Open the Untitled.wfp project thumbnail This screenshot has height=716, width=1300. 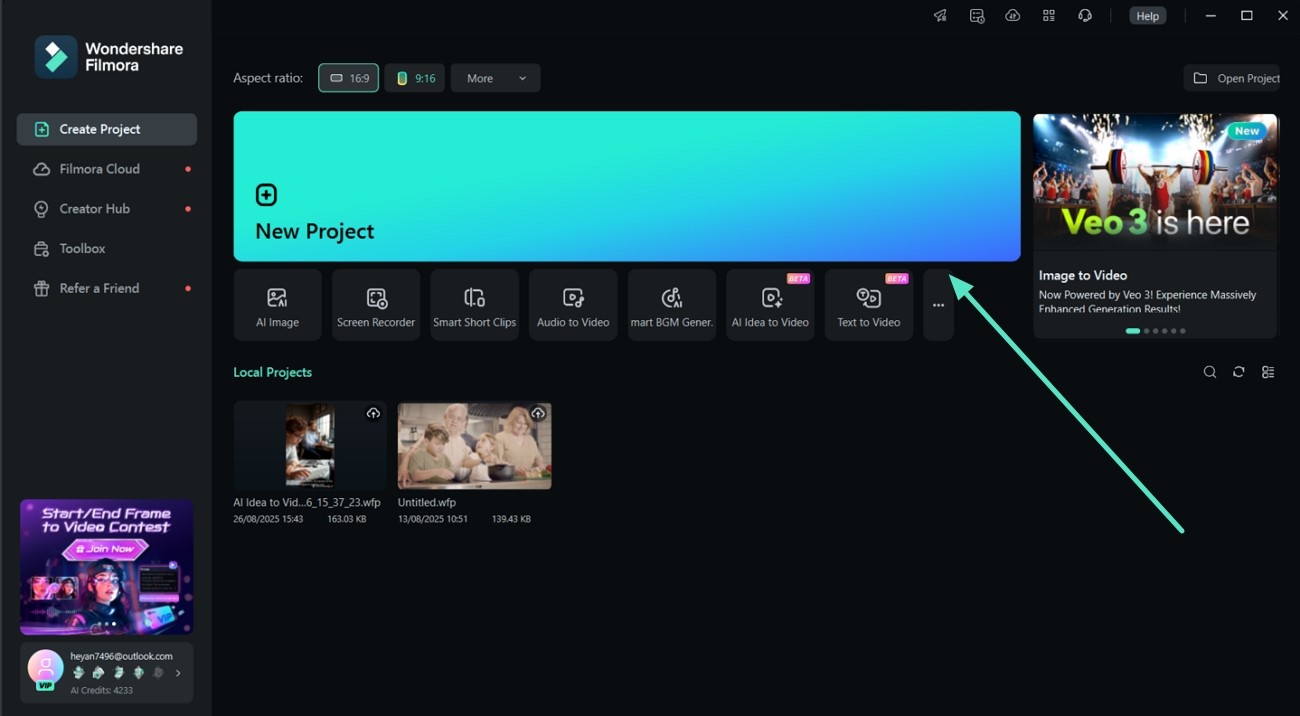click(x=475, y=445)
